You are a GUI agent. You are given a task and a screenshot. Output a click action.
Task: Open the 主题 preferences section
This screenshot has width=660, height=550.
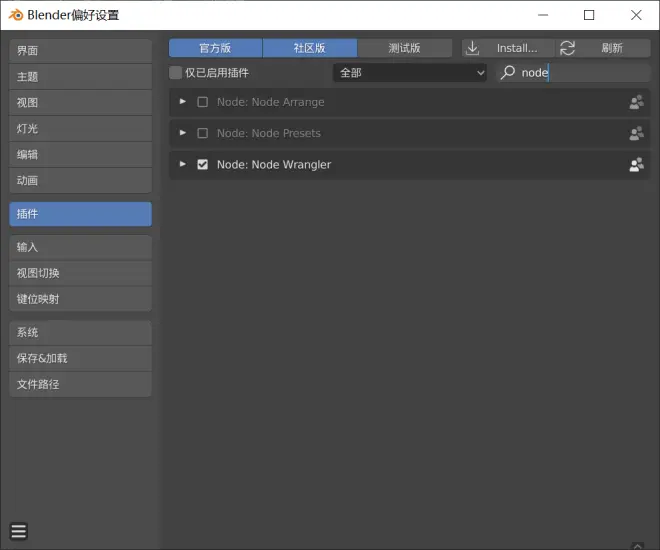pos(80,77)
